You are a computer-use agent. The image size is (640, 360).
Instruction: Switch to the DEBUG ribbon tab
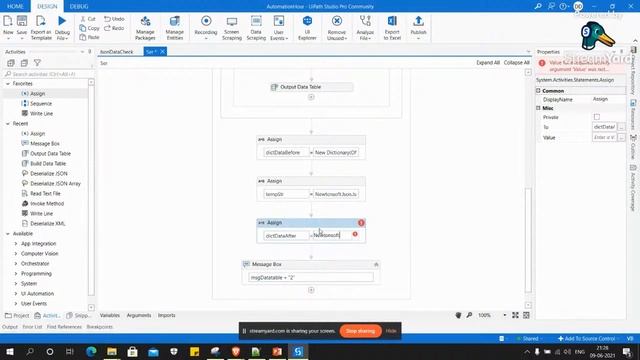click(x=79, y=6)
